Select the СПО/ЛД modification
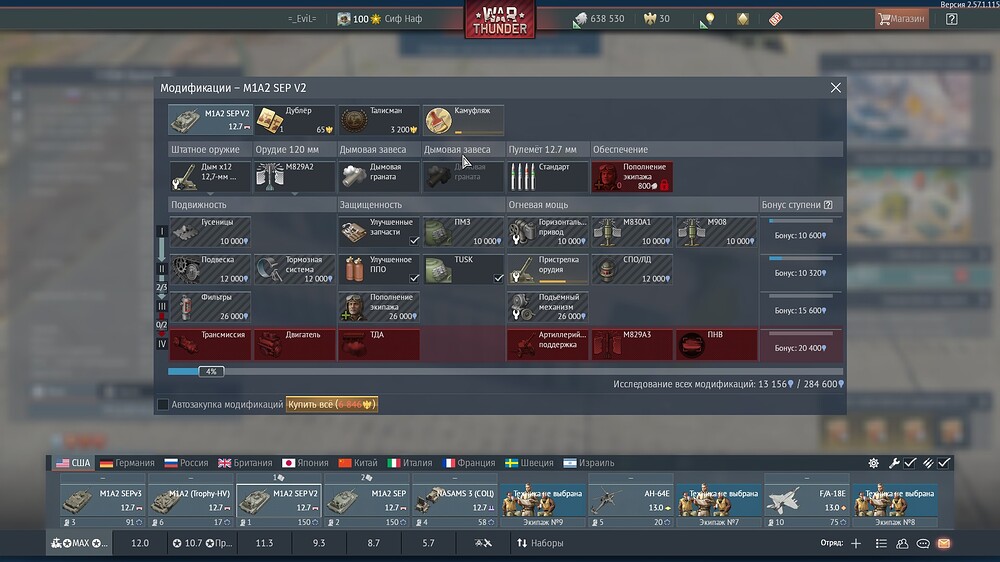The image size is (1000, 562). [x=631, y=269]
